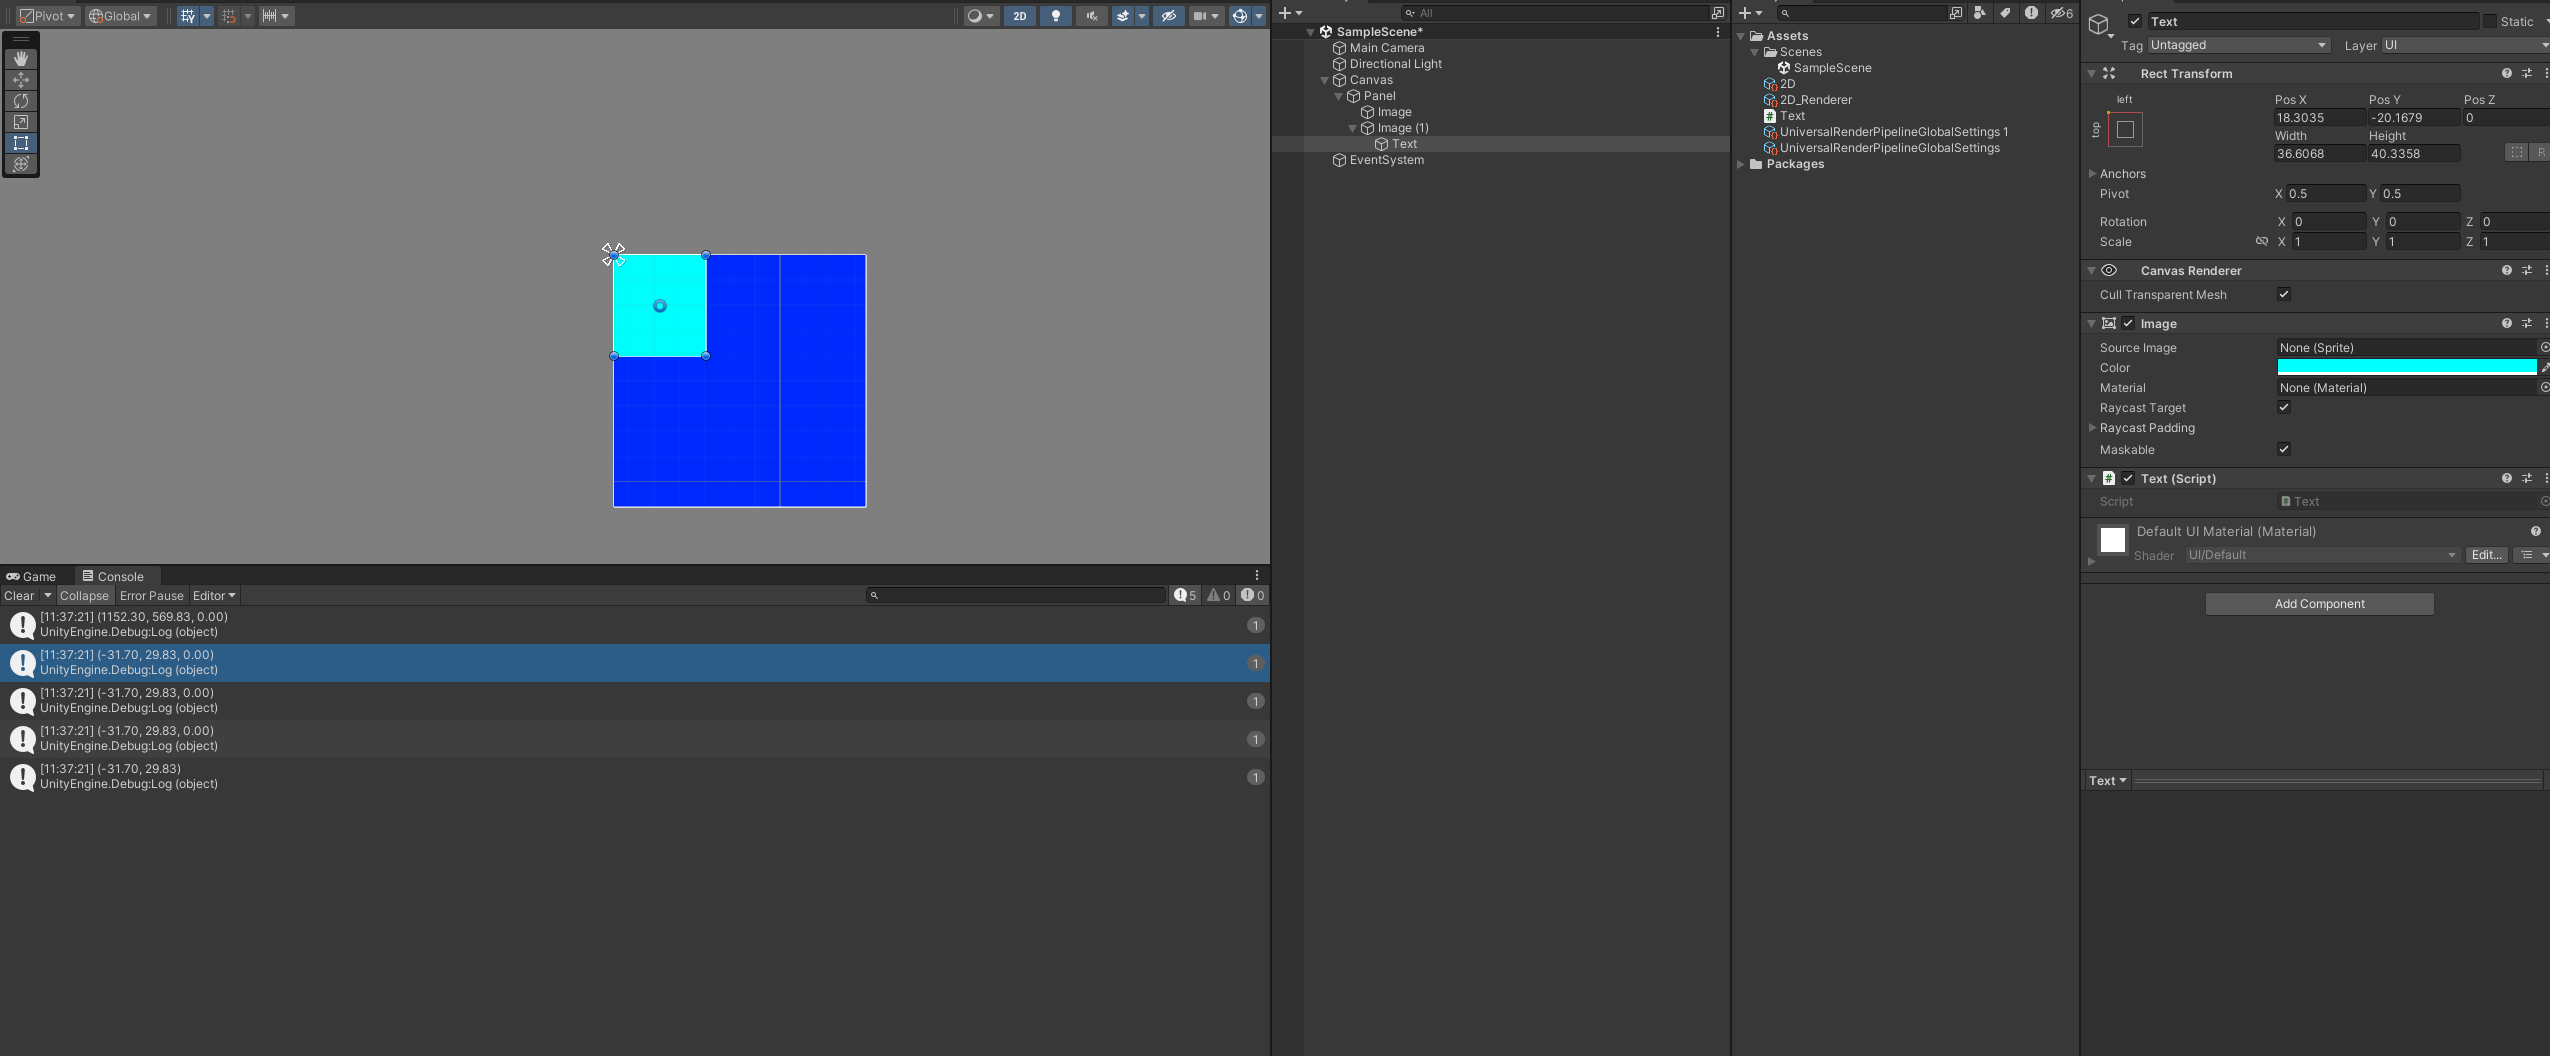This screenshot has height=1056, width=2550.
Task: Open the Tag Untagged dropdown
Action: [2238, 45]
